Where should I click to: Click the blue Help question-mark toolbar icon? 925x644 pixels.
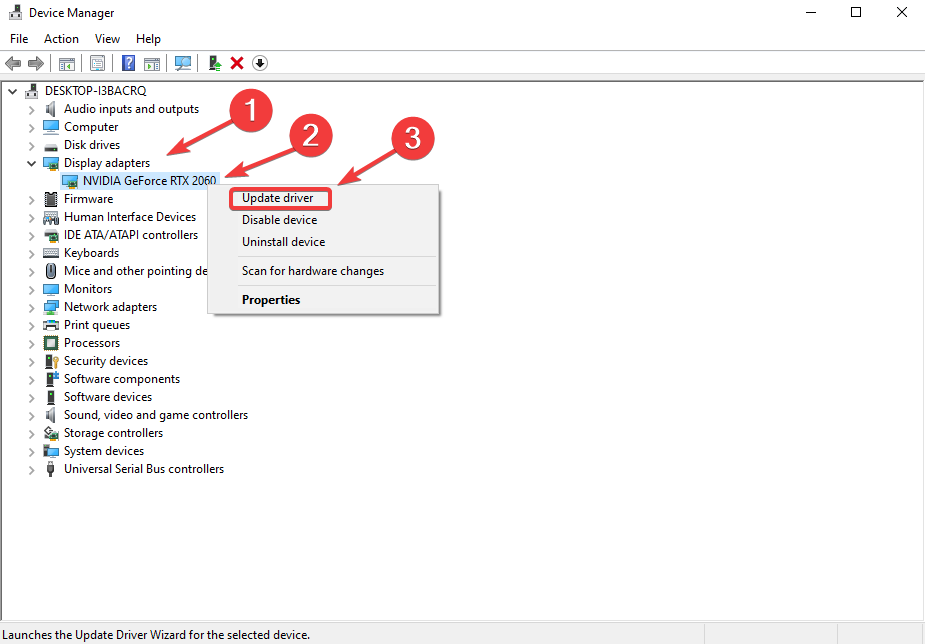click(x=128, y=63)
